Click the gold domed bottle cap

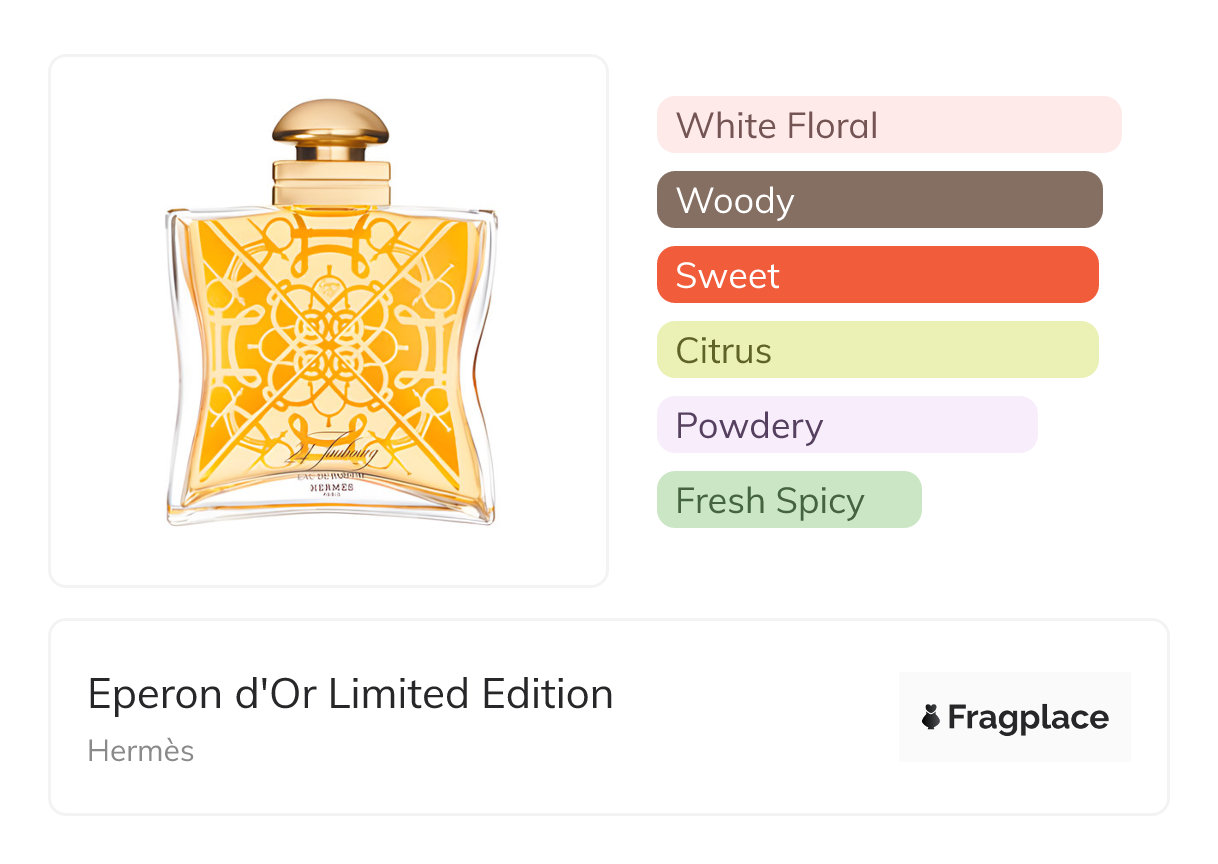pos(331,122)
